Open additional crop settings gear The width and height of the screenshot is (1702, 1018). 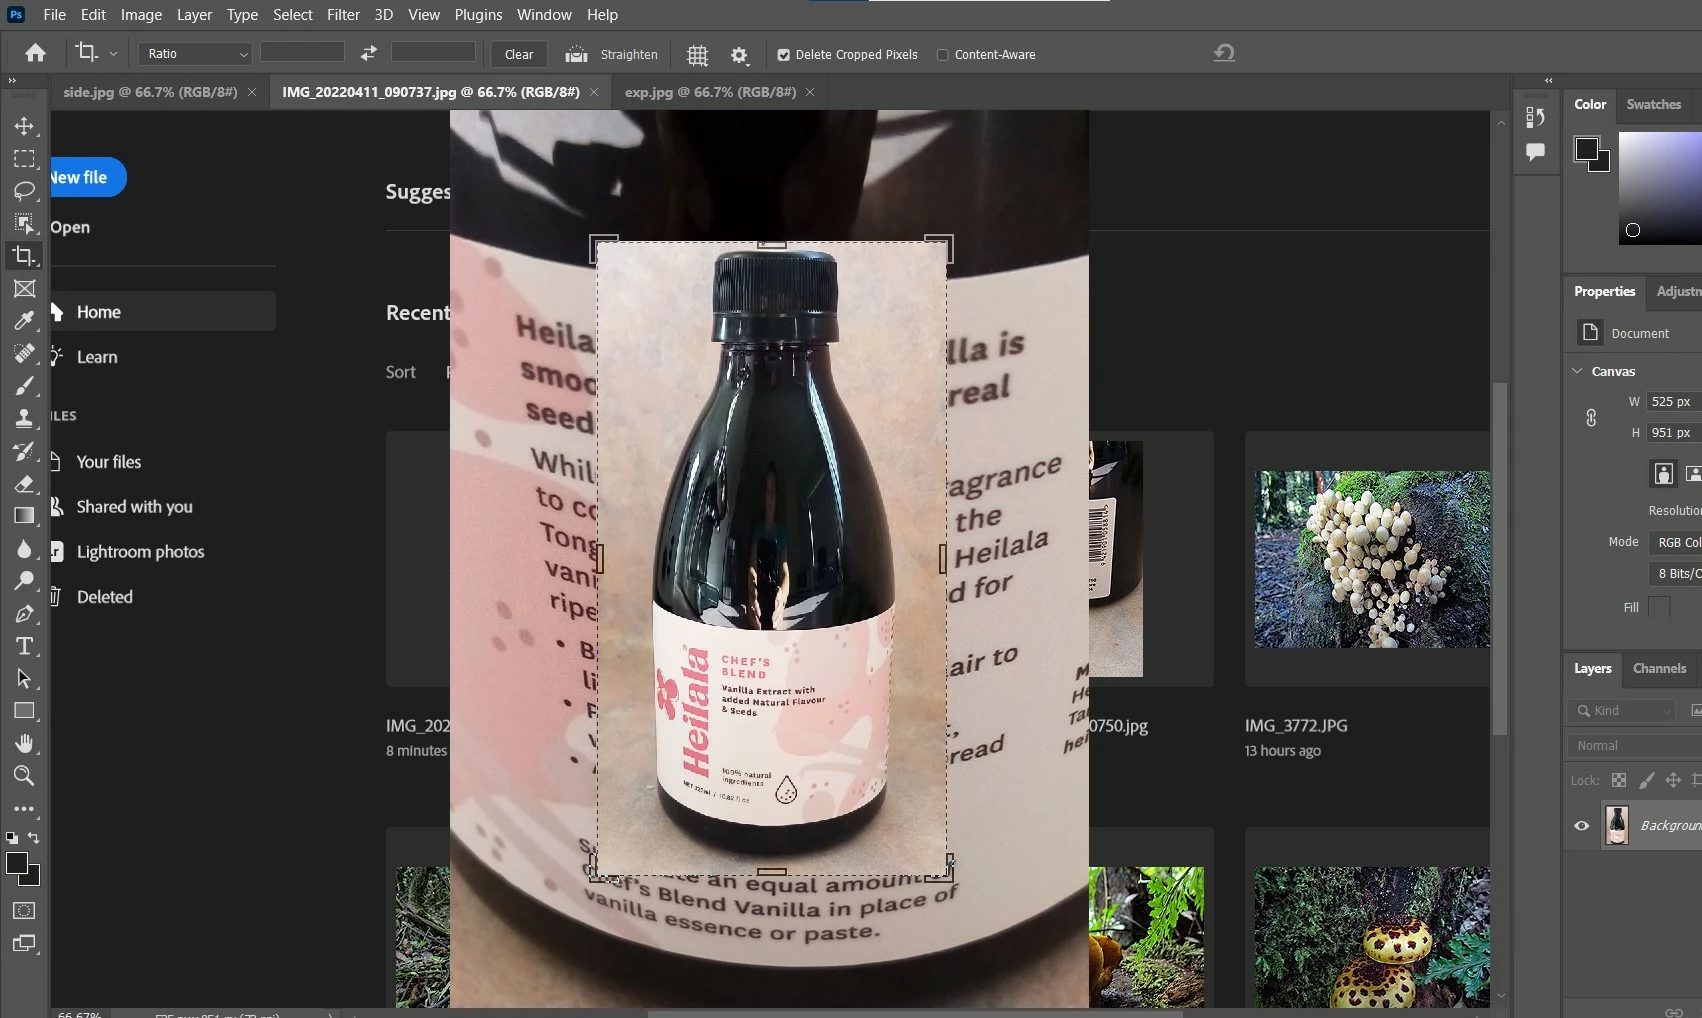[739, 55]
